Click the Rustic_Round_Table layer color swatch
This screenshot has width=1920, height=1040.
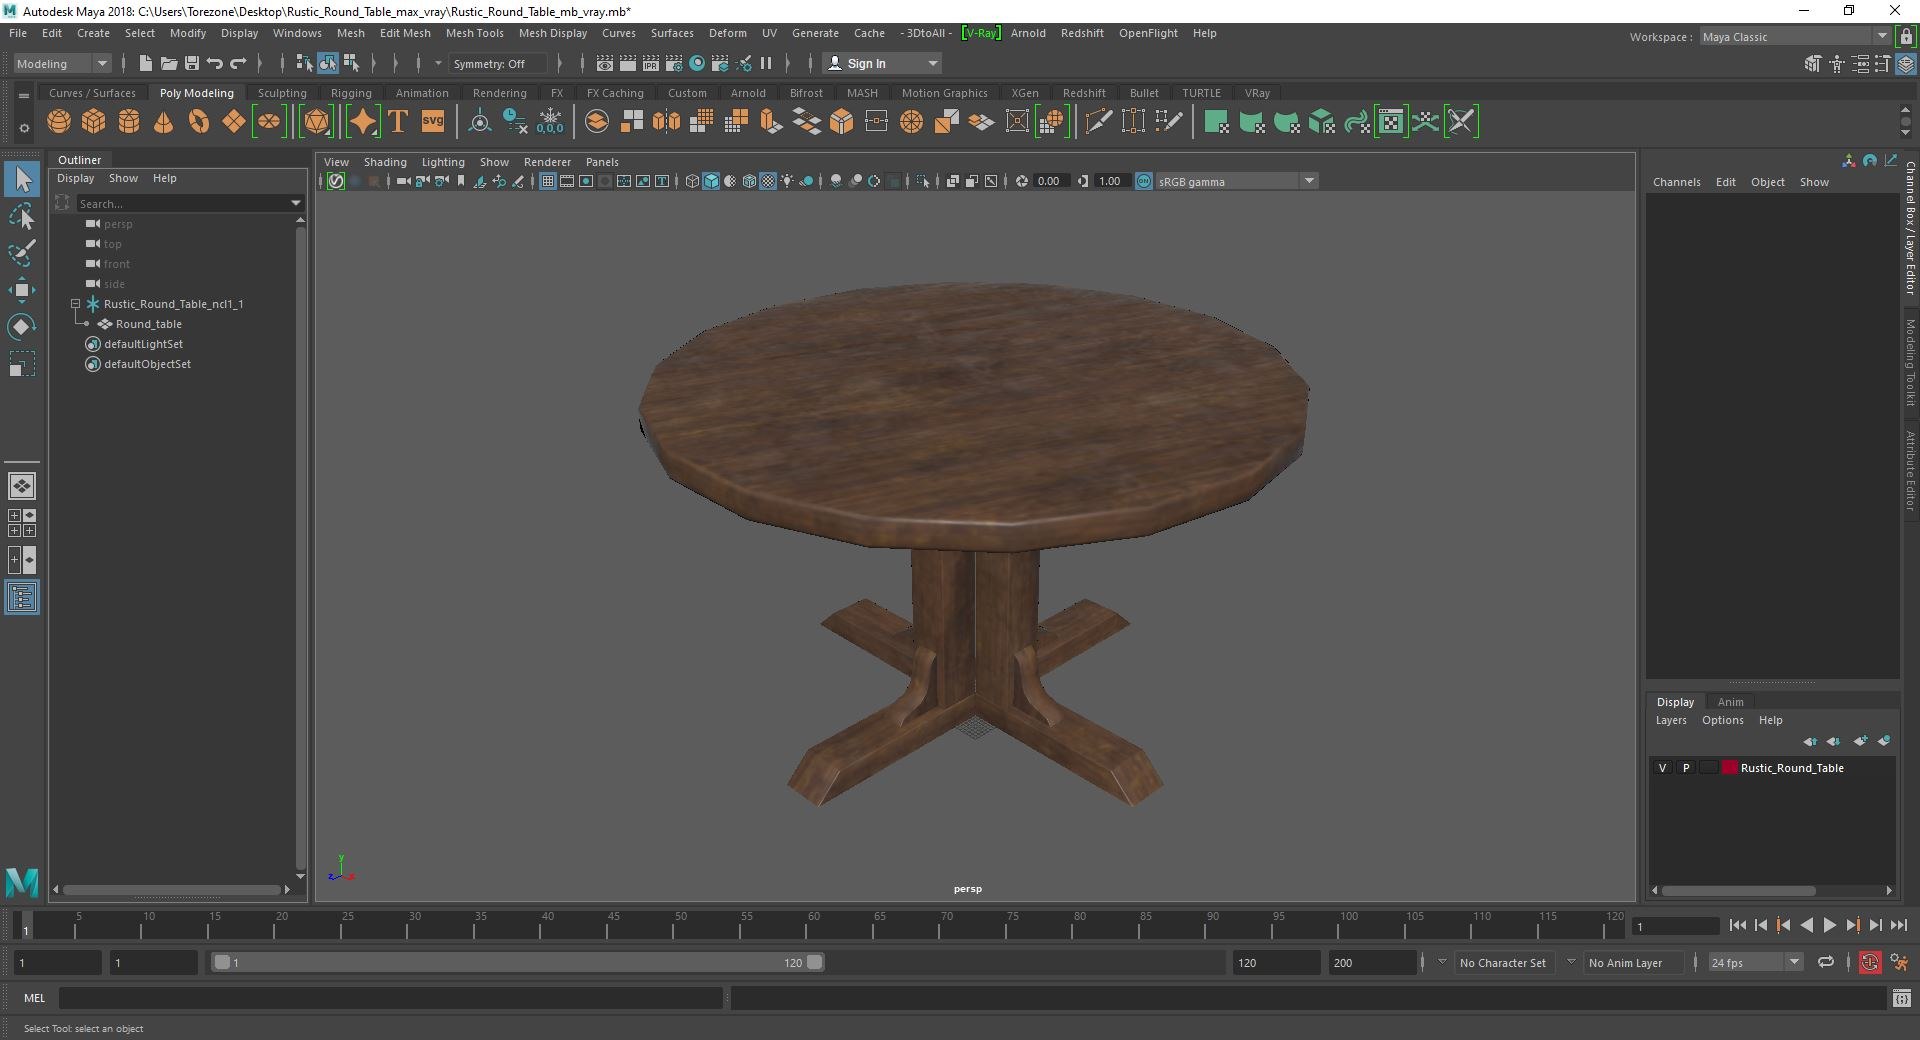1729,768
